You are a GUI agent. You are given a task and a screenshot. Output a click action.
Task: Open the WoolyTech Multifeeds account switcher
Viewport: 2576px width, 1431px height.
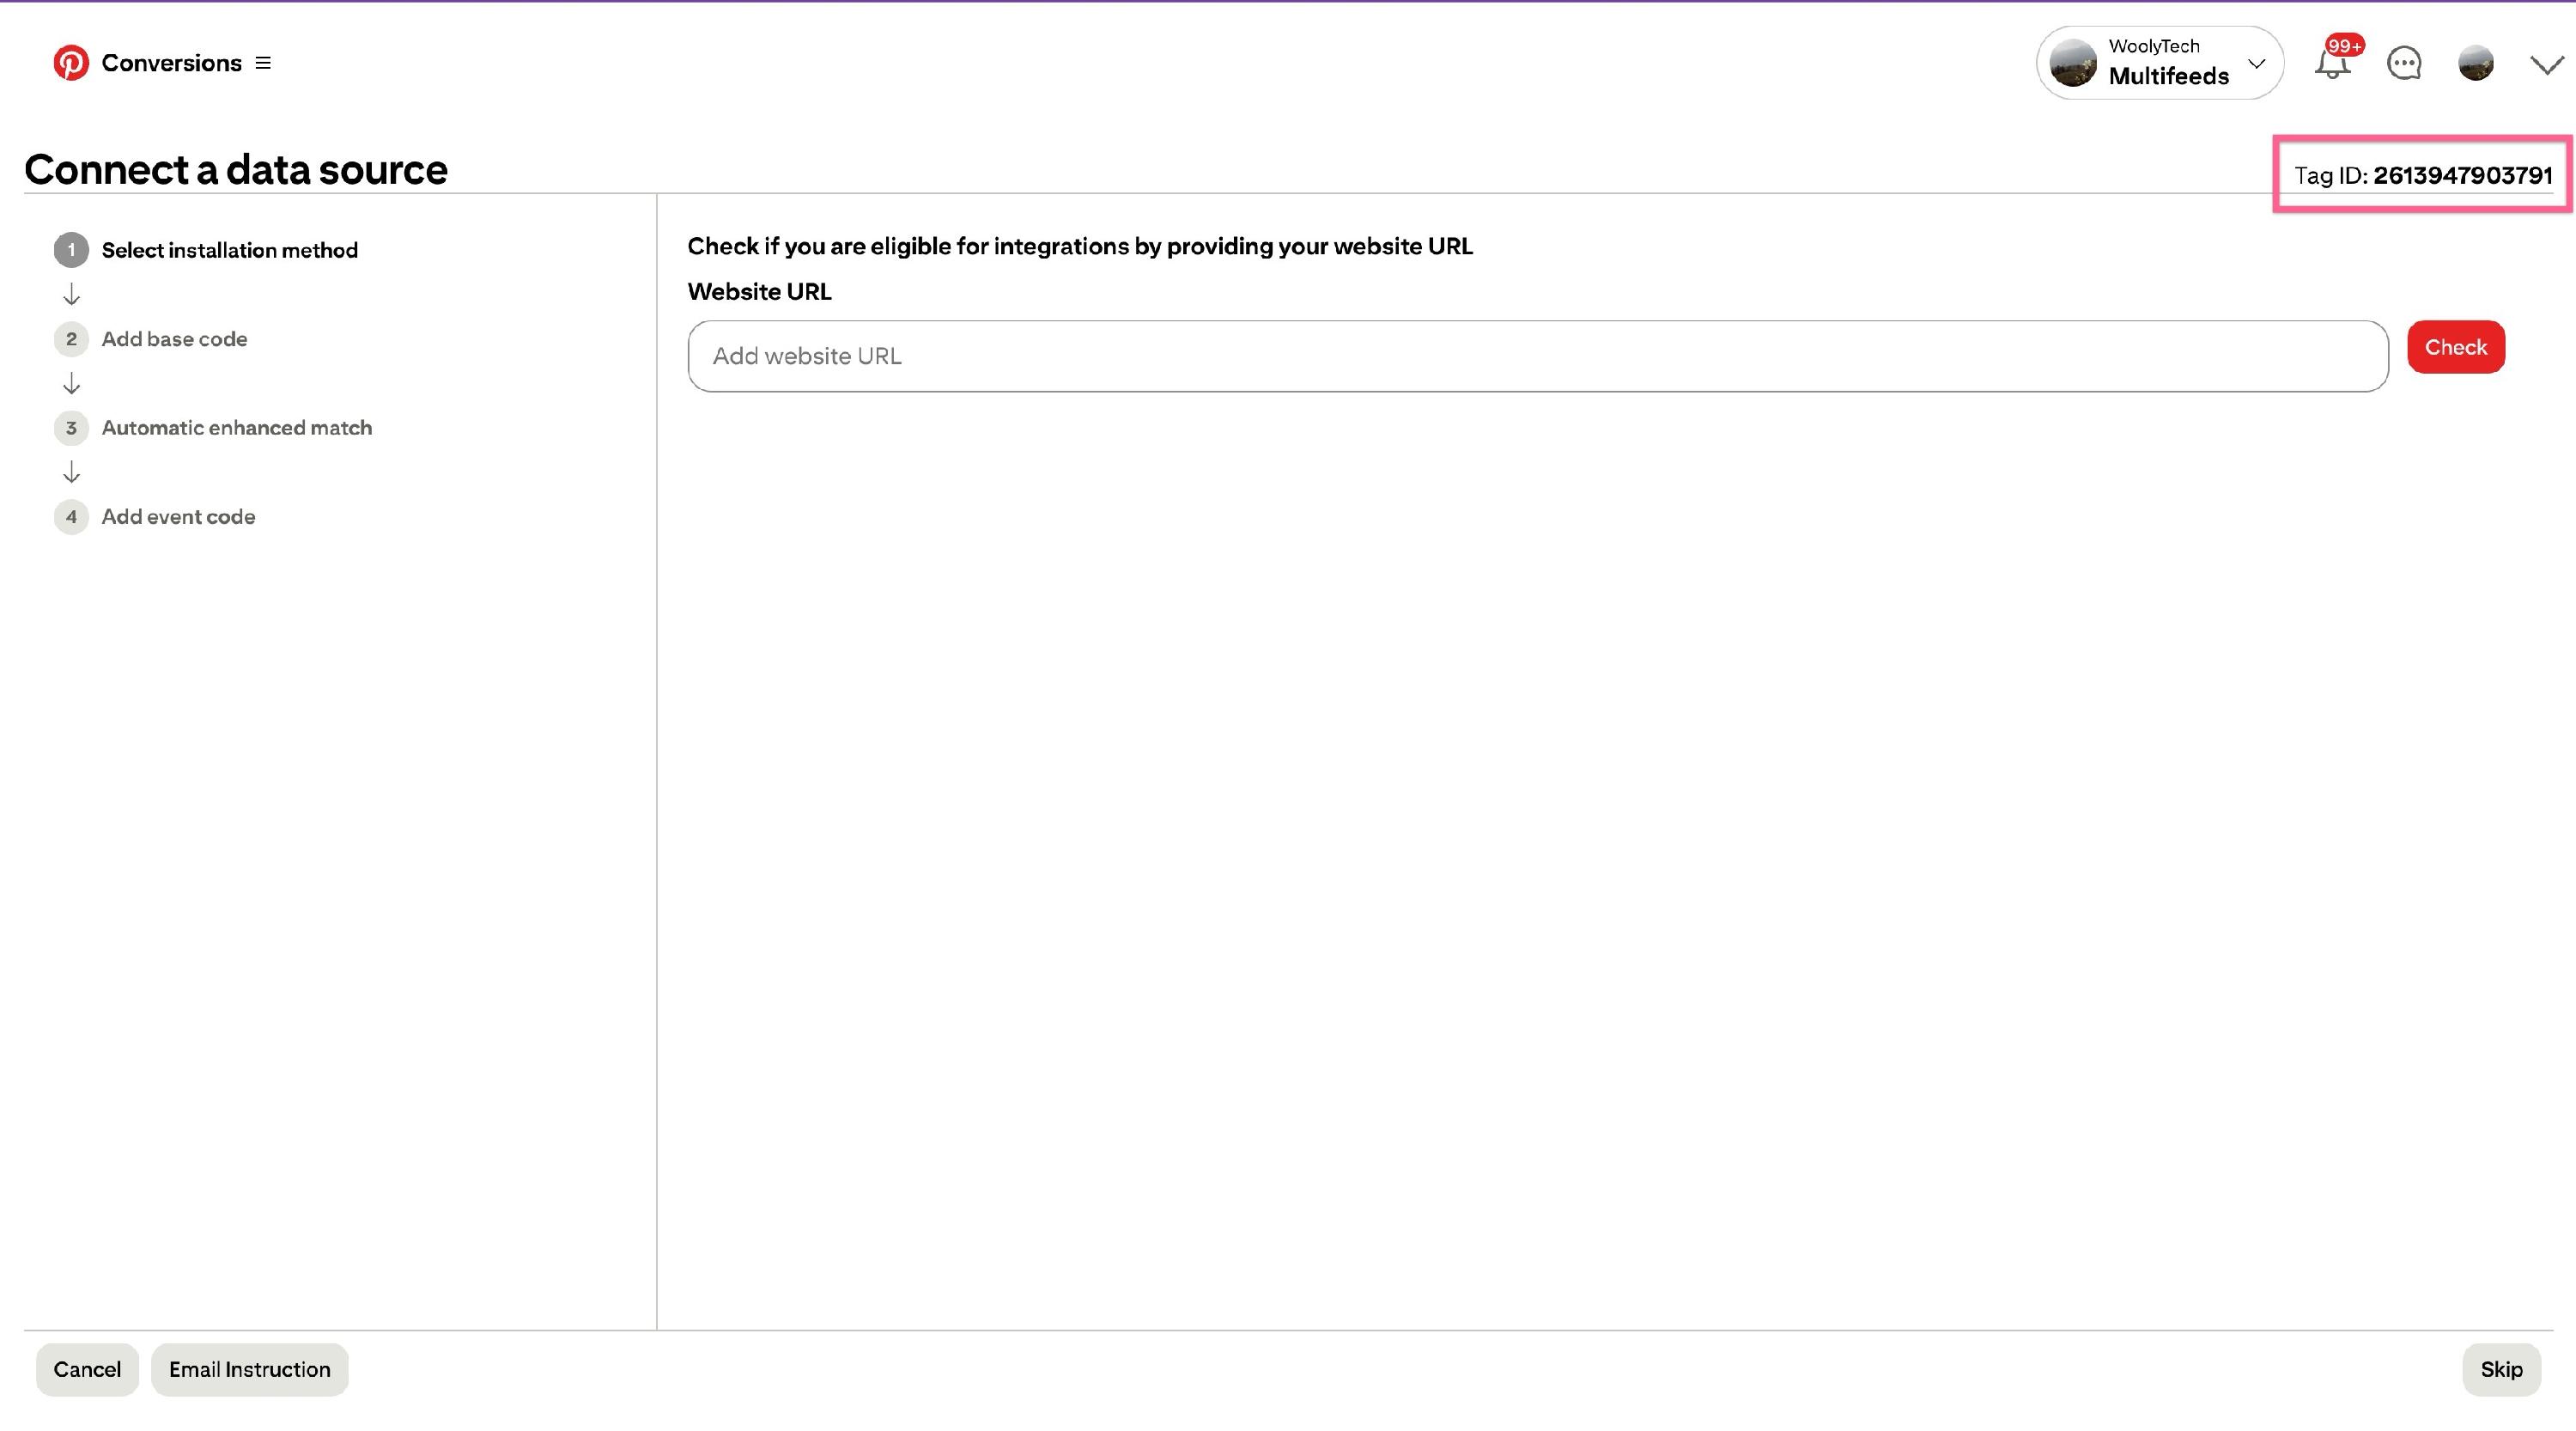pos(2160,63)
